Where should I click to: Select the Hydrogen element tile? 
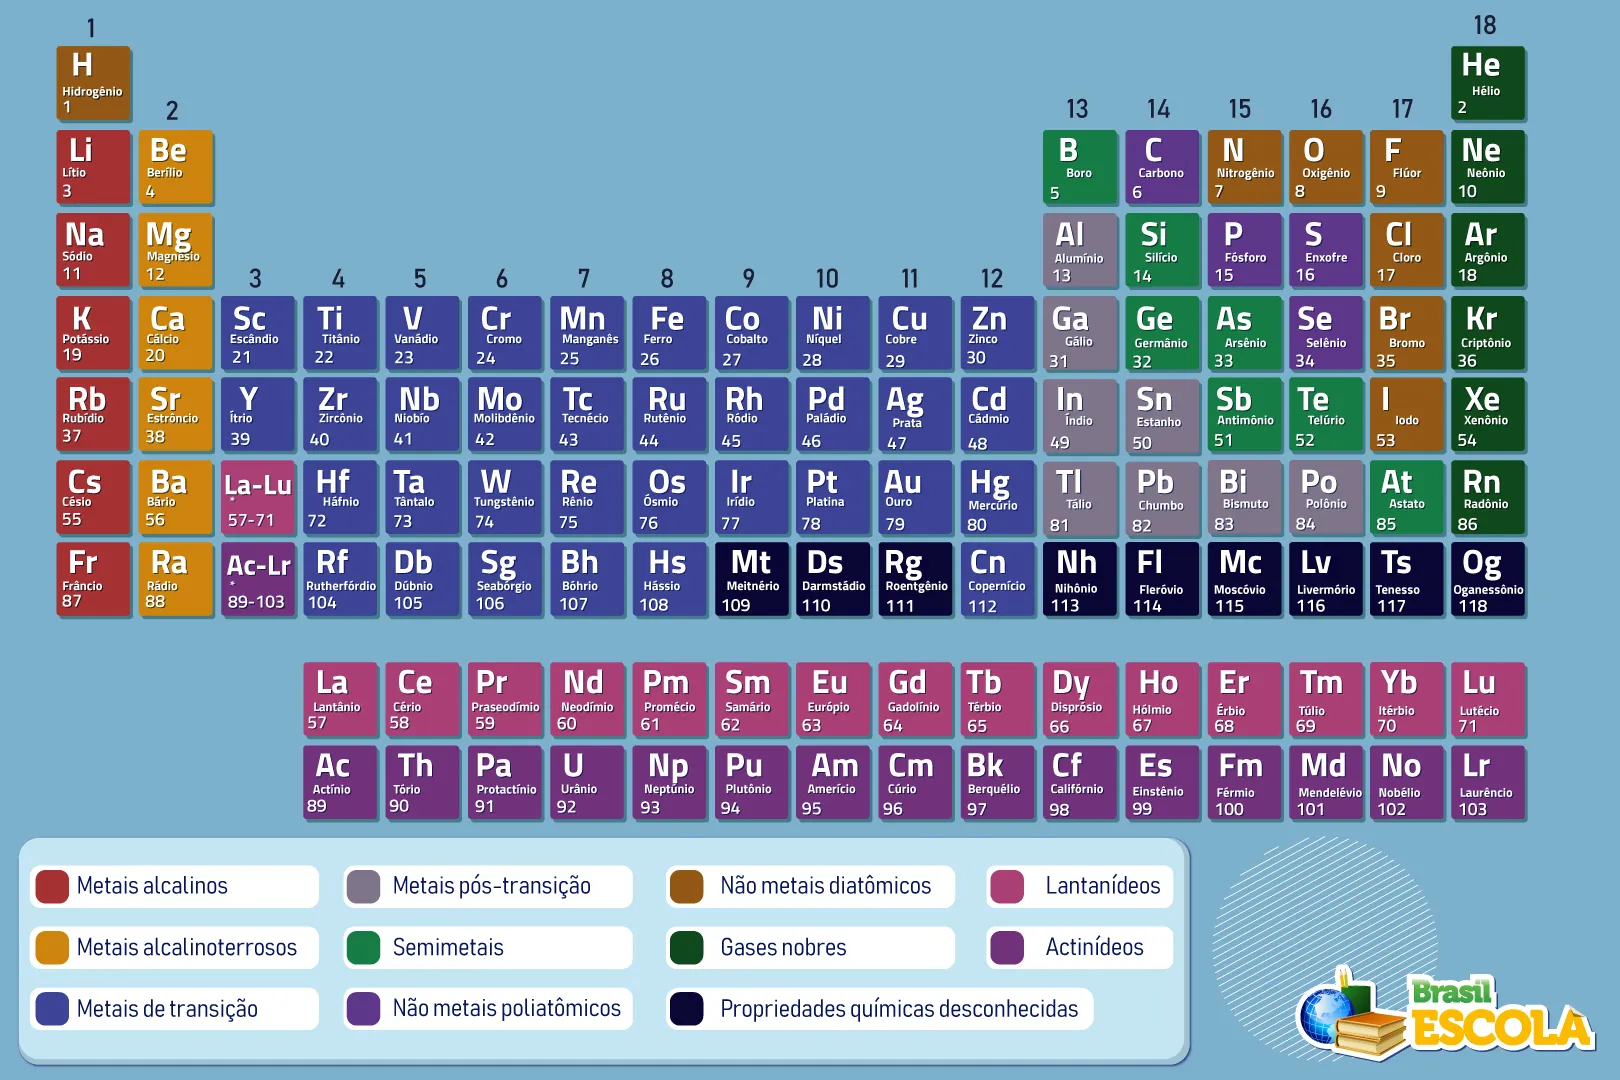pos(93,83)
